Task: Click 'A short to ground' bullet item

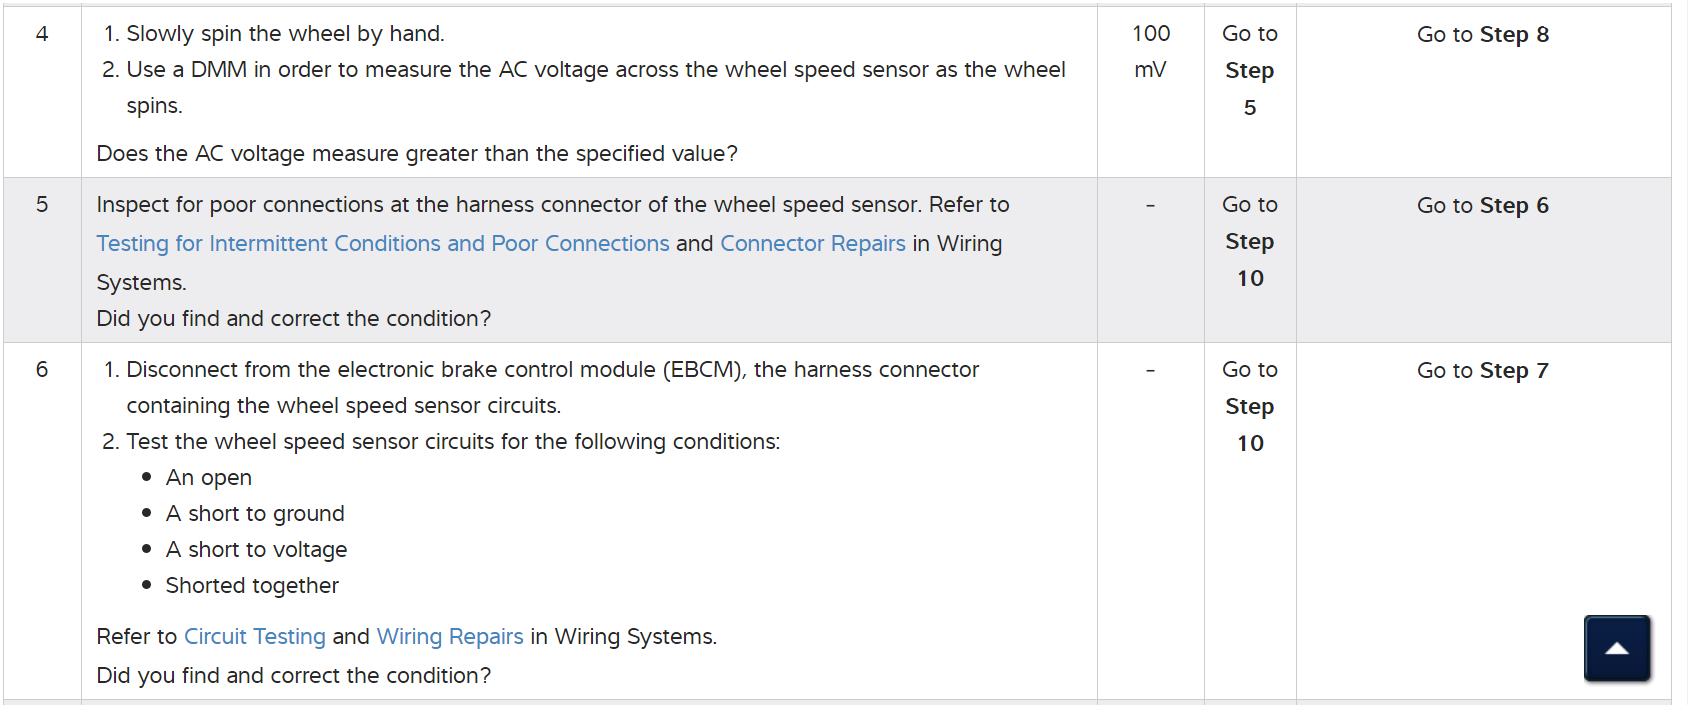Action: 254,514
